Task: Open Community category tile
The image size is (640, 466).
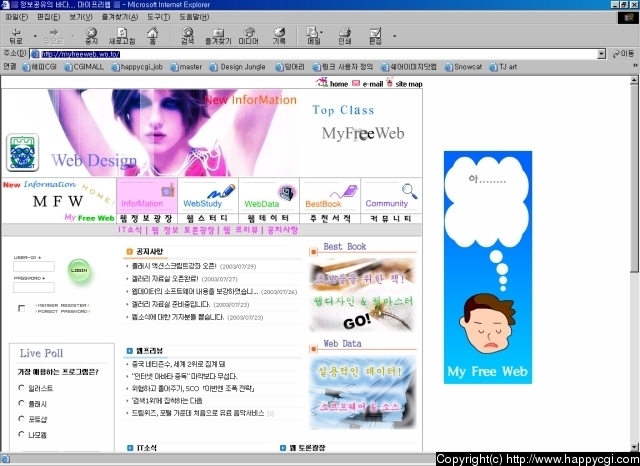Action: pos(391,196)
